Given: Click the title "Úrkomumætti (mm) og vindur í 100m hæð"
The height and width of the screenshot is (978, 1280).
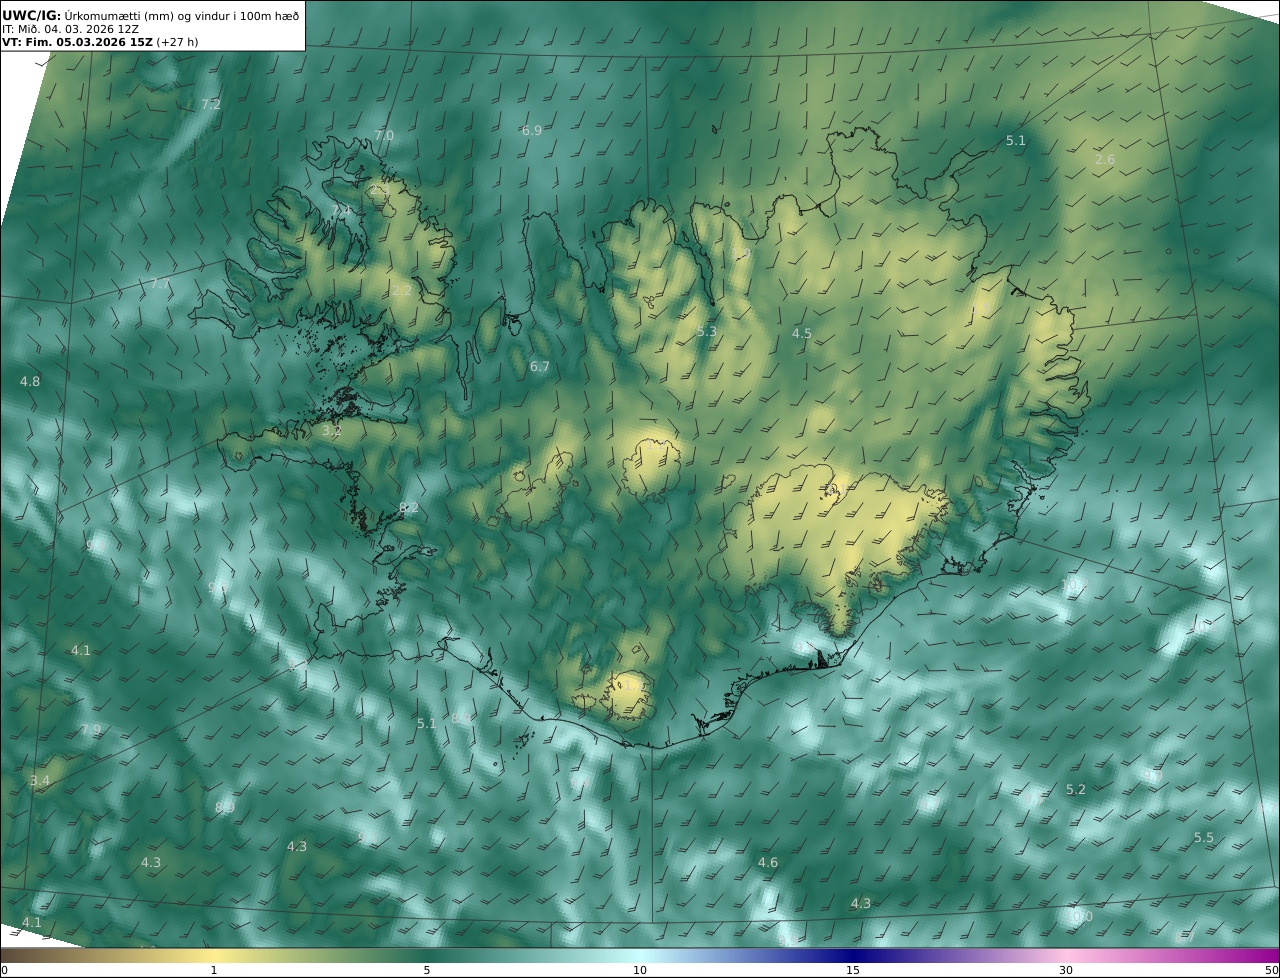Looking at the screenshot, I should pyautogui.click(x=181, y=15).
